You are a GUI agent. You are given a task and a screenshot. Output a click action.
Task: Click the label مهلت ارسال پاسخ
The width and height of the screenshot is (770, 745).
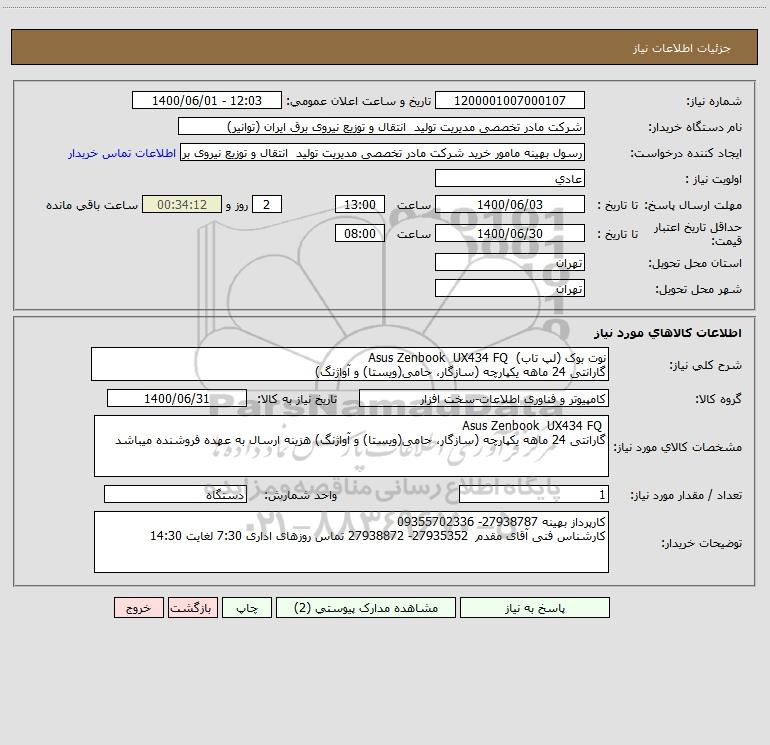pyautogui.click(x=693, y=205)
